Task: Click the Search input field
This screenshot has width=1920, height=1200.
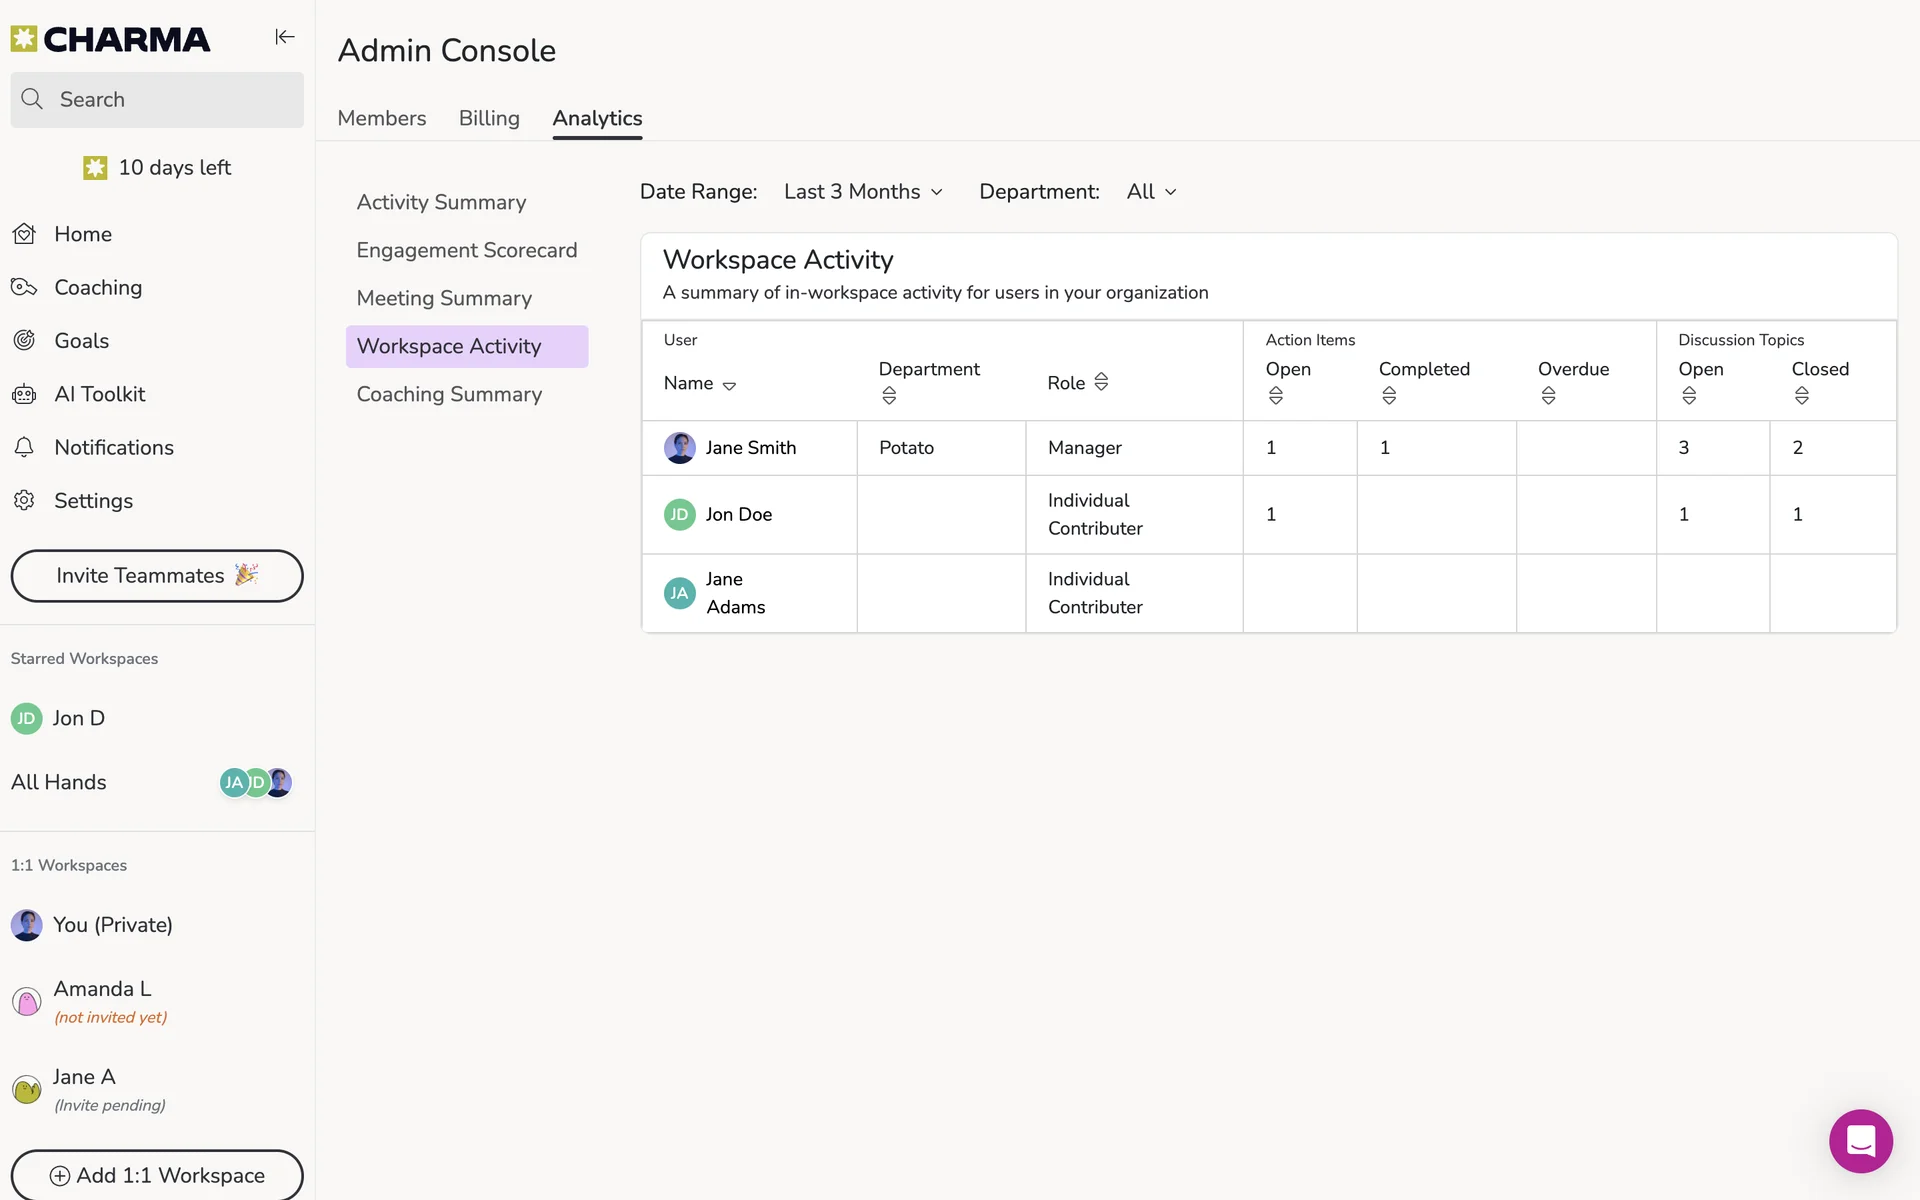Action: [157, 100]
